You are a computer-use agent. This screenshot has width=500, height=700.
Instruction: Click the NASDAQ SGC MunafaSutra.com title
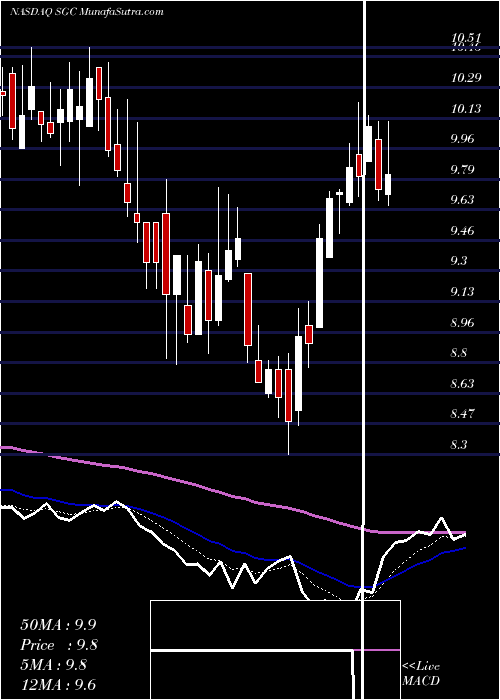coord(86,12)
